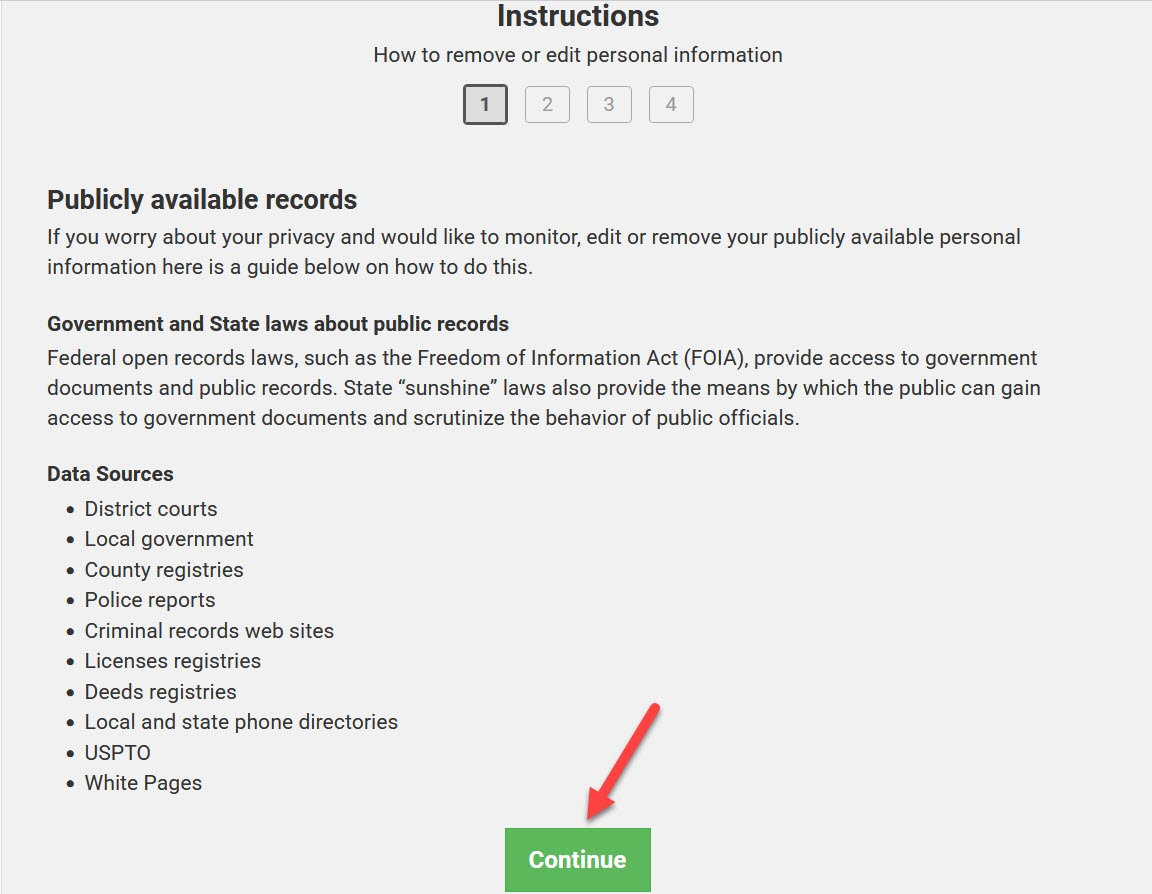This screenshot has width=1152, height=894.
Task: Go to step 2 of instructions
Action: click(547, 104)
